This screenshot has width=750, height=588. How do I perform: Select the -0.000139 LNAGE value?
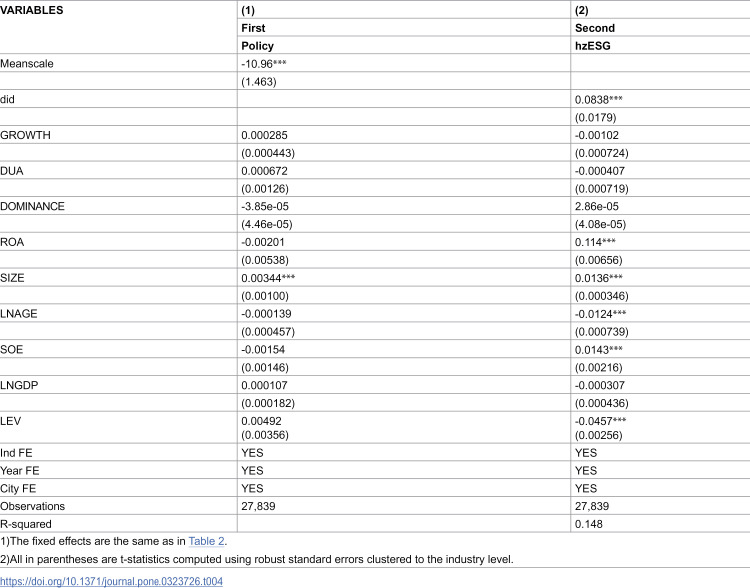tap(266, 314)
